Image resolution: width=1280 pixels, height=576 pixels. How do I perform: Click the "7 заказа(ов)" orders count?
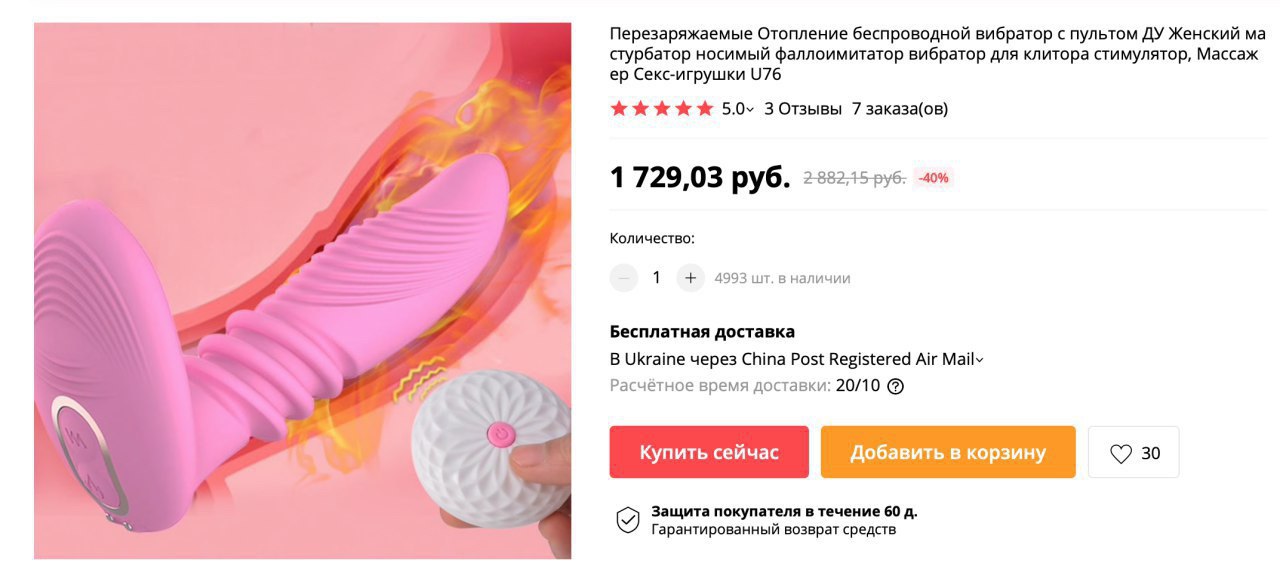click(x=900, y=109)
